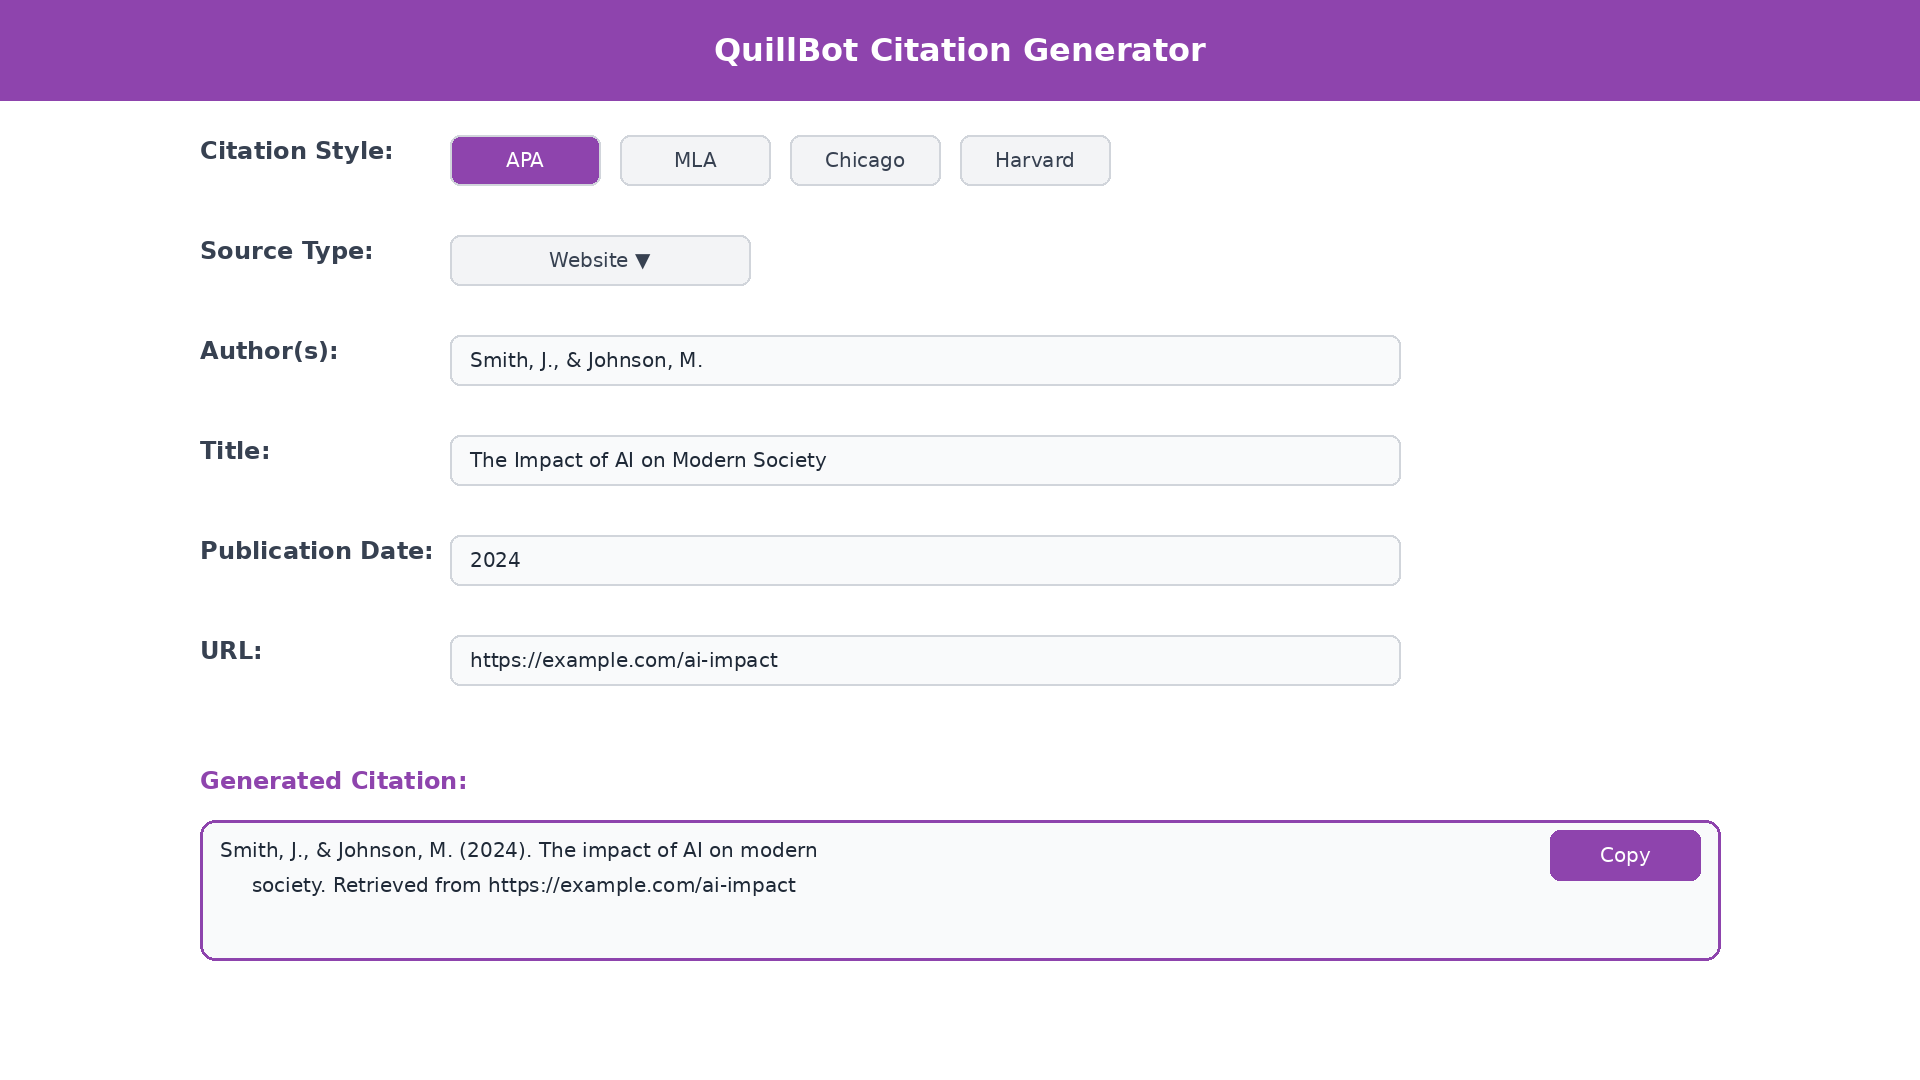This screenshot has width=1920, height=1080.
Task: Click the Generated Citation heading
Action: click(333, 781)
